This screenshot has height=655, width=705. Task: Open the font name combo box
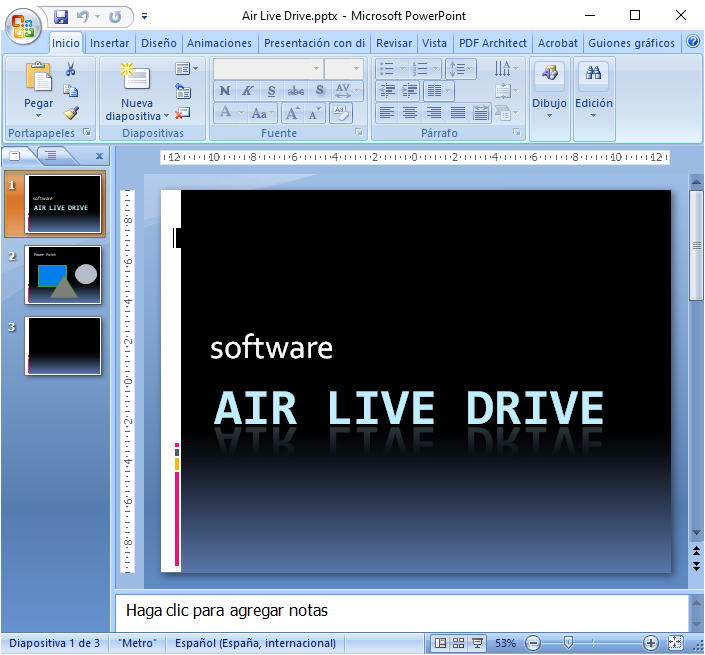pyautogui.click(x=268, y=69)
